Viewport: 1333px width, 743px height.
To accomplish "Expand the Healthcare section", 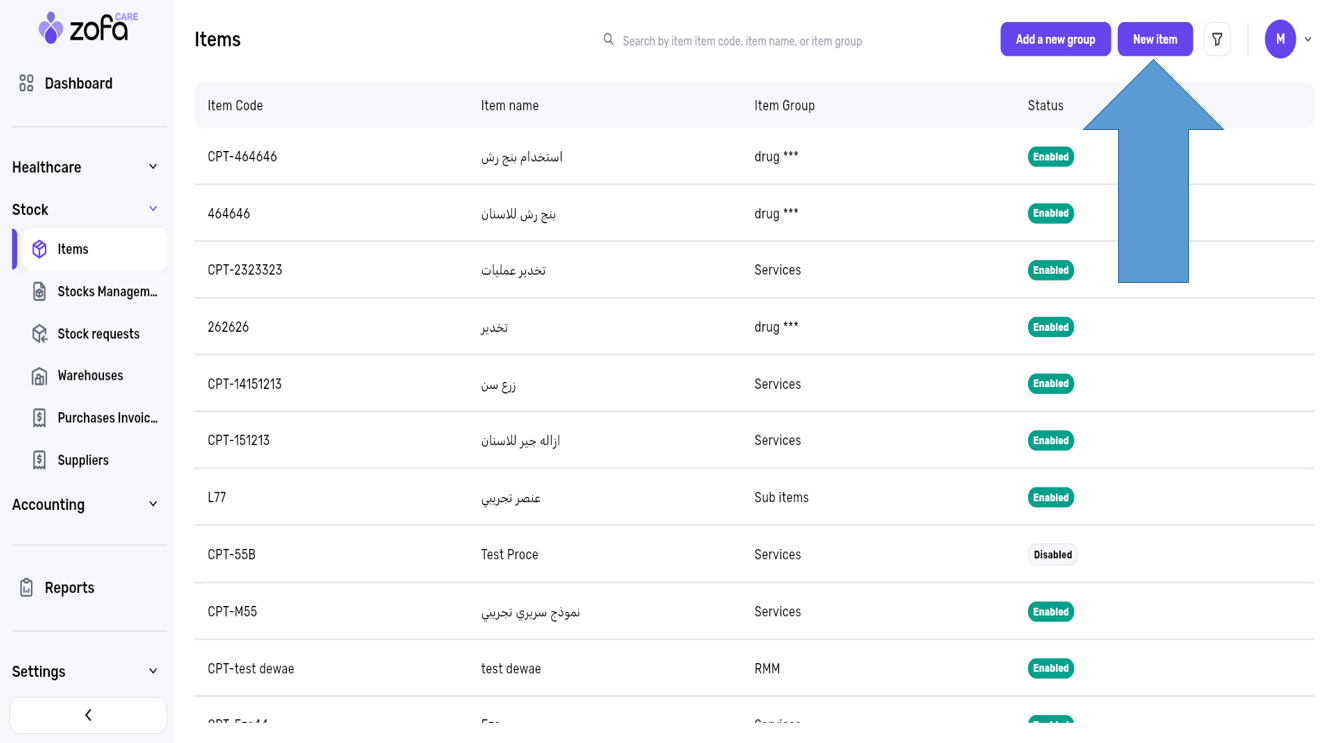I will pos(153,167).
